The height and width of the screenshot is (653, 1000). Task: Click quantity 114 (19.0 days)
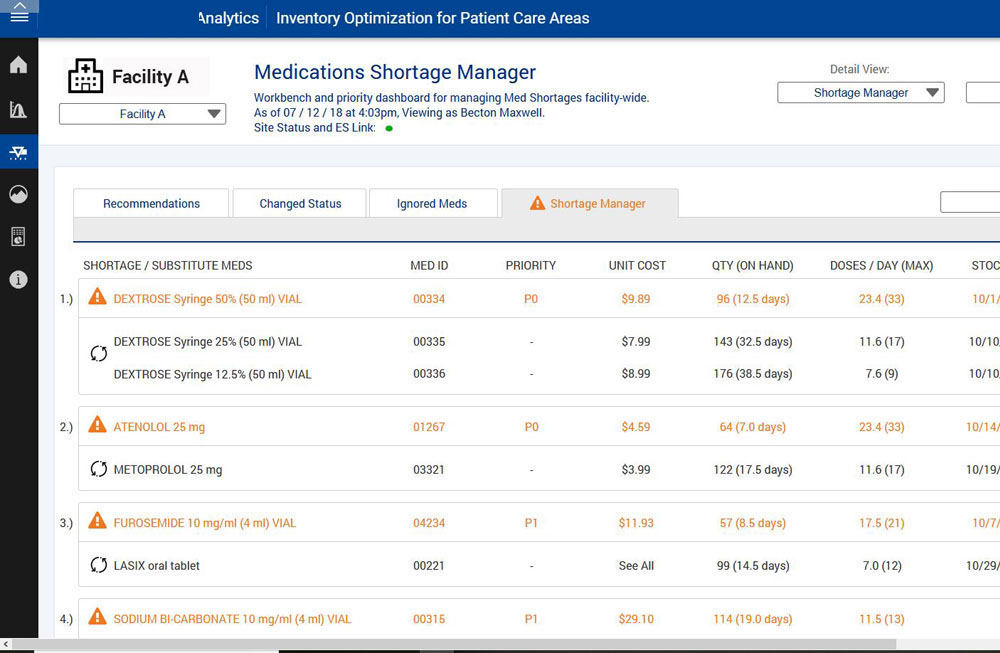click(753, 619)
